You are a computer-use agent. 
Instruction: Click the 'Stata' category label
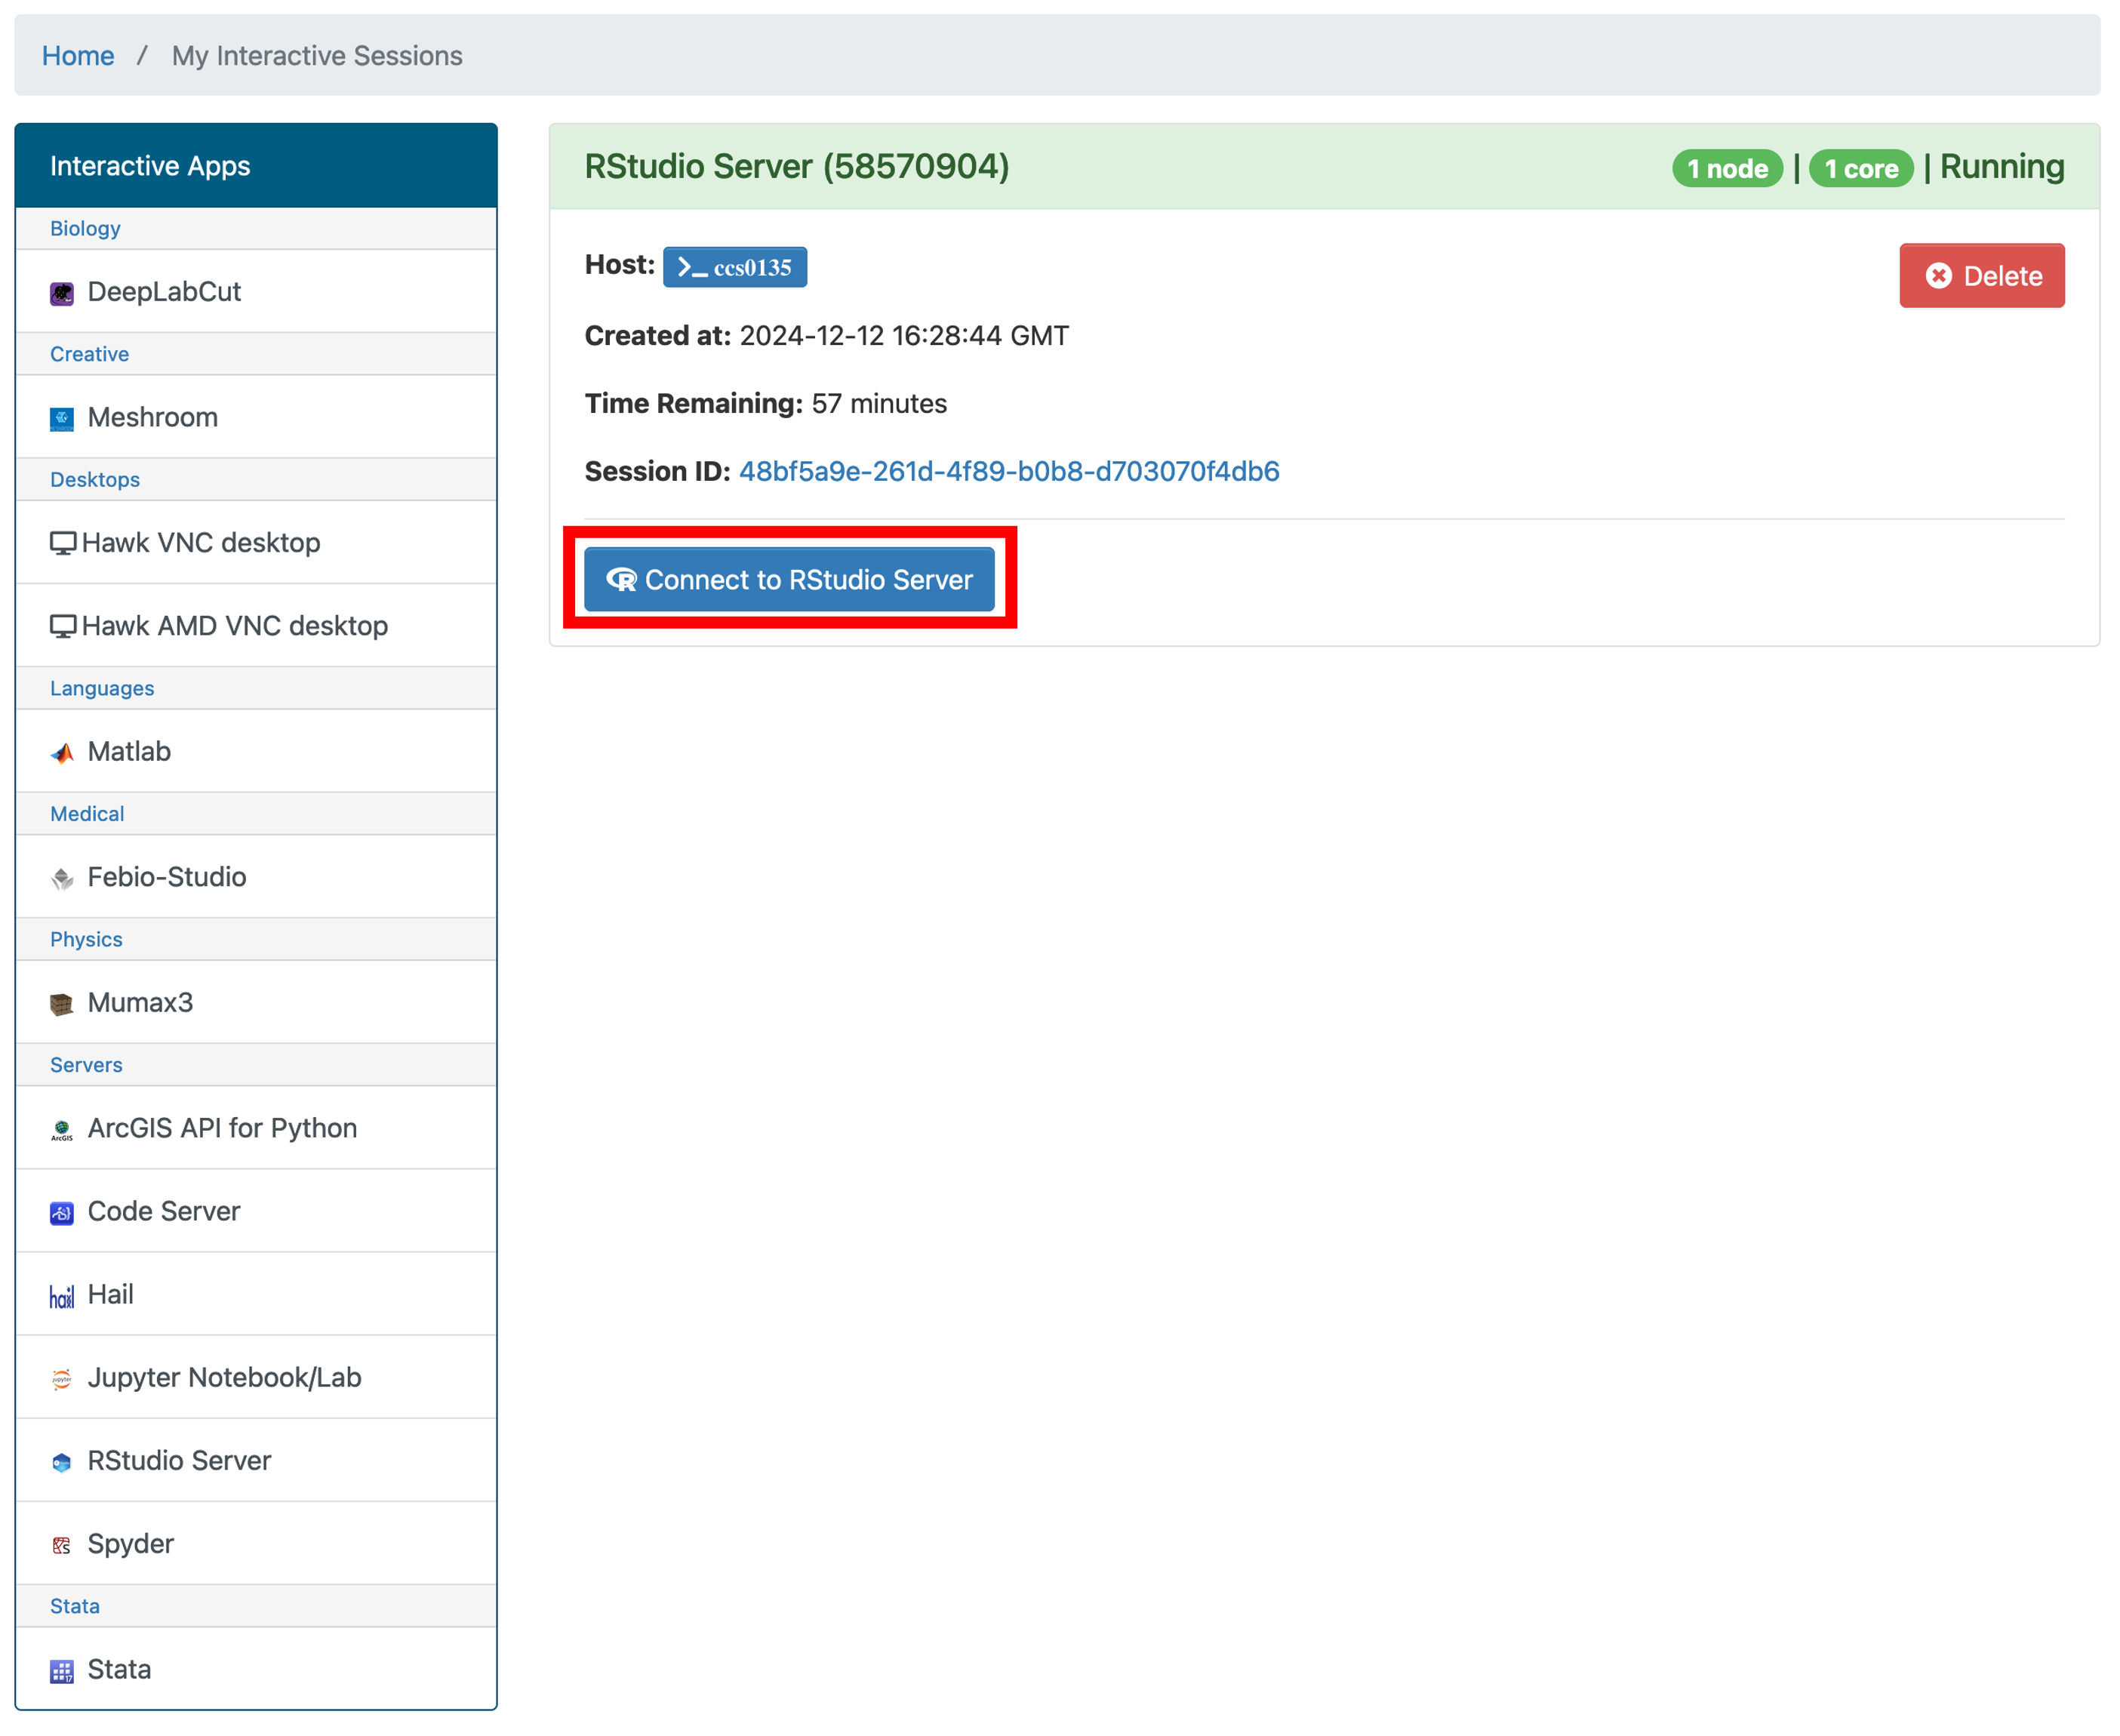tap(75, 1606)
